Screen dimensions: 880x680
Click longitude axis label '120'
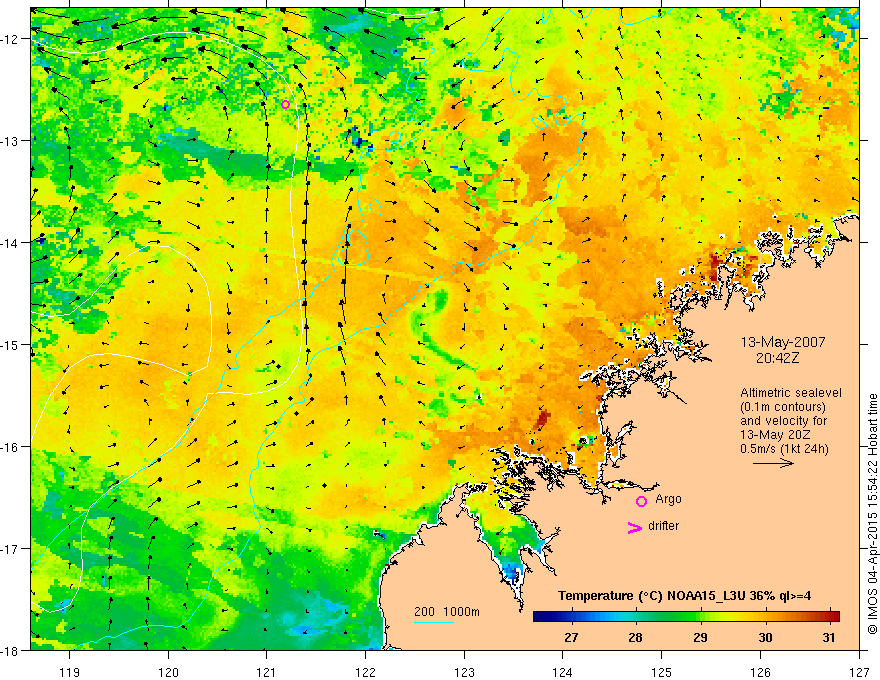(x=168, y=672)
